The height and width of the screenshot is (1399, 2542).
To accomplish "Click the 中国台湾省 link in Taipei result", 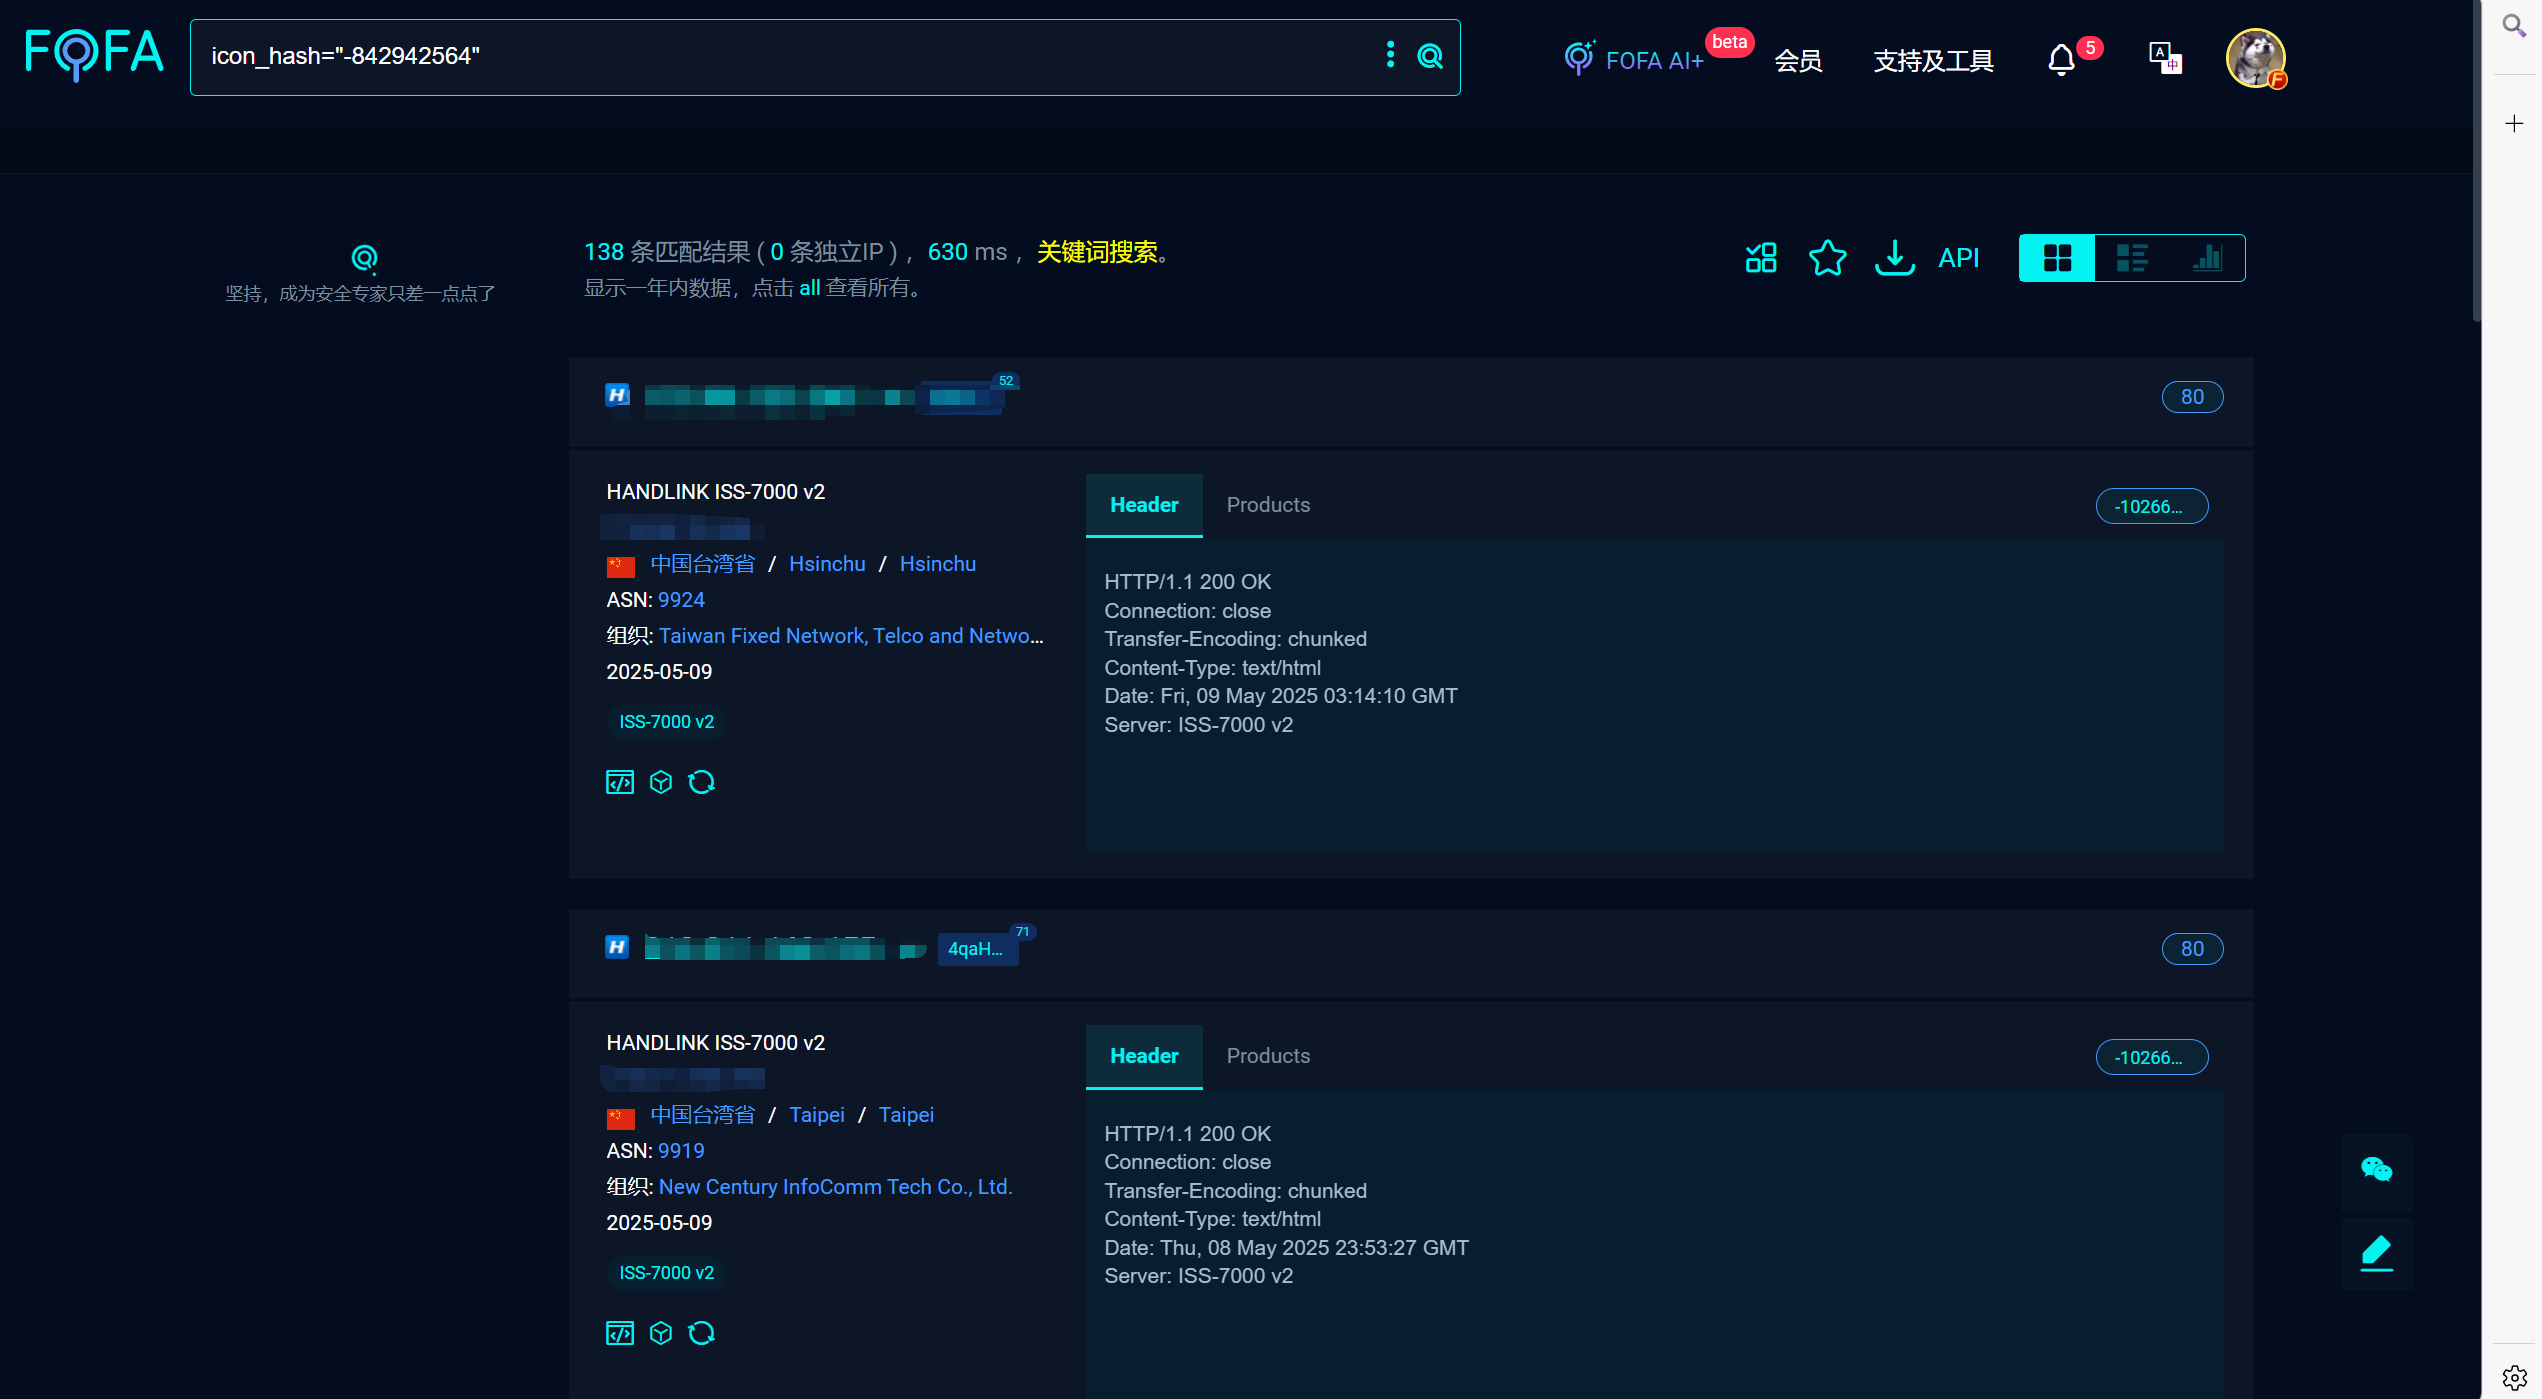I will [x=702, y=1115].
